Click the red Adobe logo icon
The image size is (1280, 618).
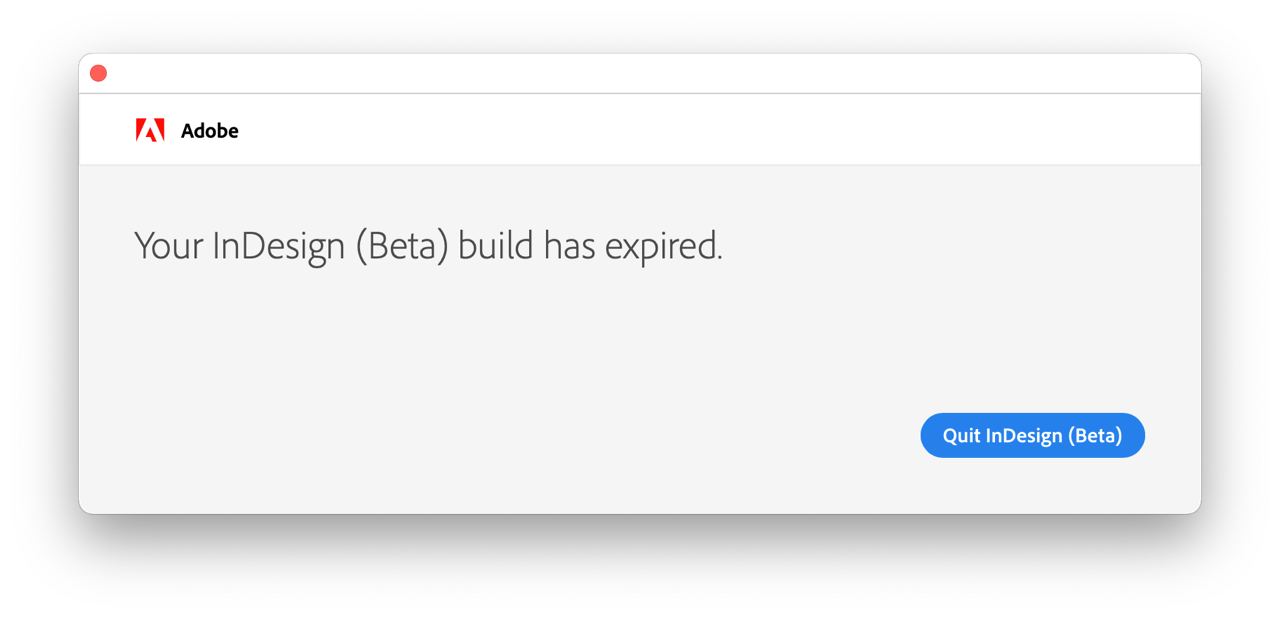tap(150, 130)
